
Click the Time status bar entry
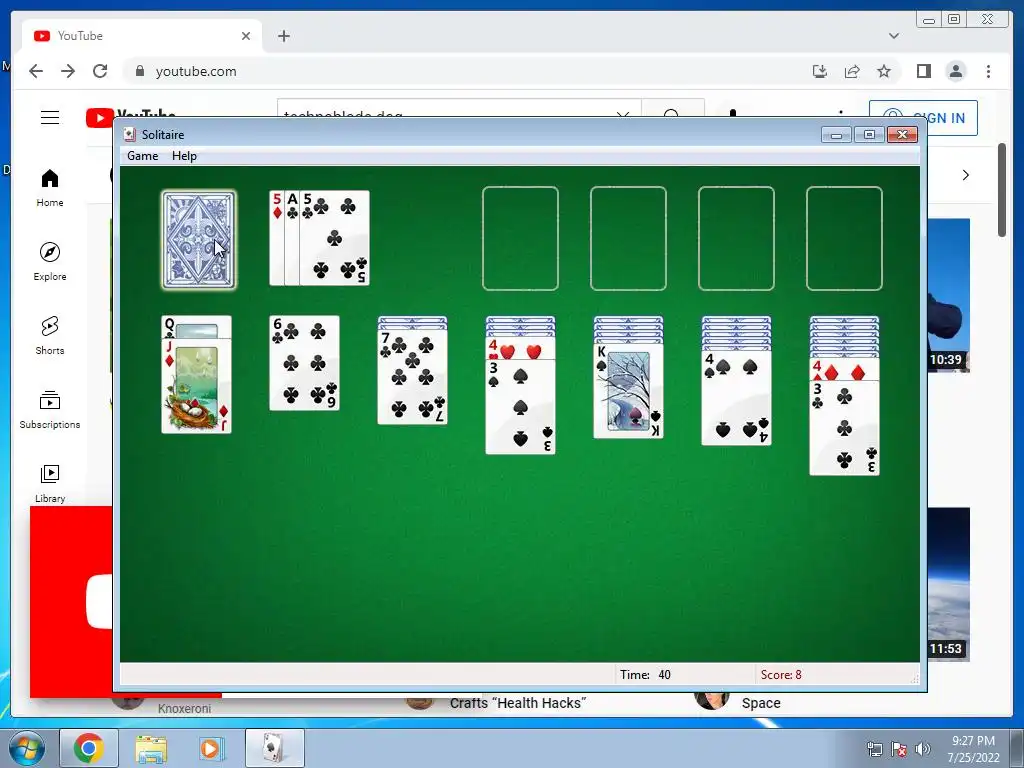click(645, 675)
